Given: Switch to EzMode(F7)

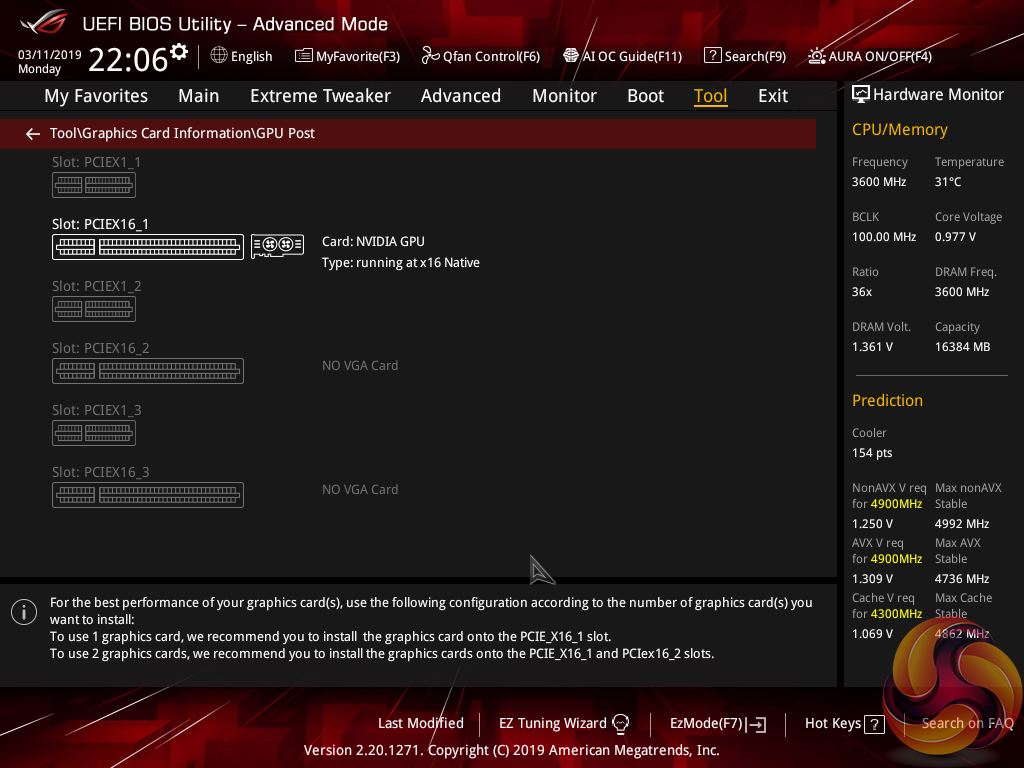Looking at the screenshot, I should [x=706, y=723].
